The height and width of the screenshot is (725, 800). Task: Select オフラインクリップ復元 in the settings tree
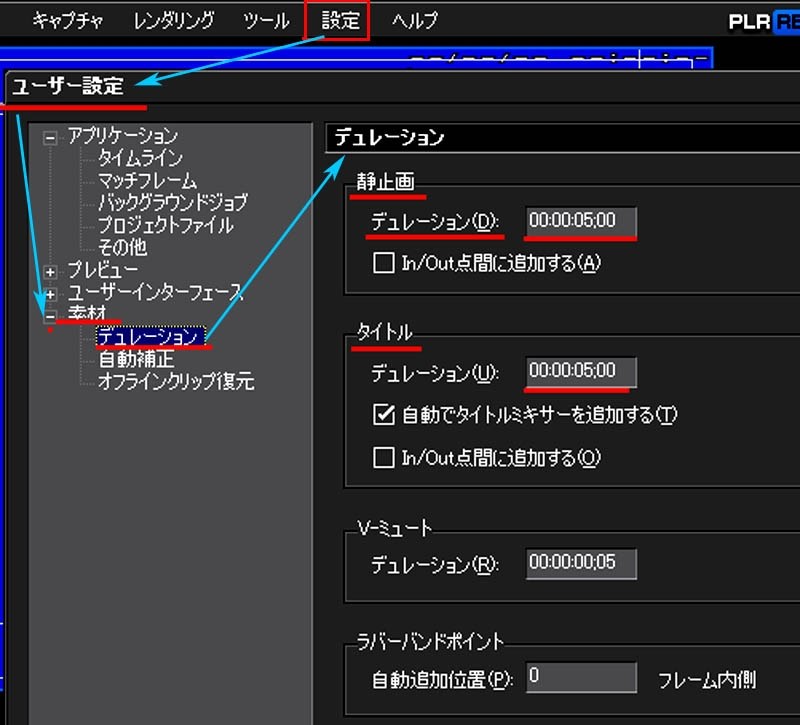(x=176, y=382)
